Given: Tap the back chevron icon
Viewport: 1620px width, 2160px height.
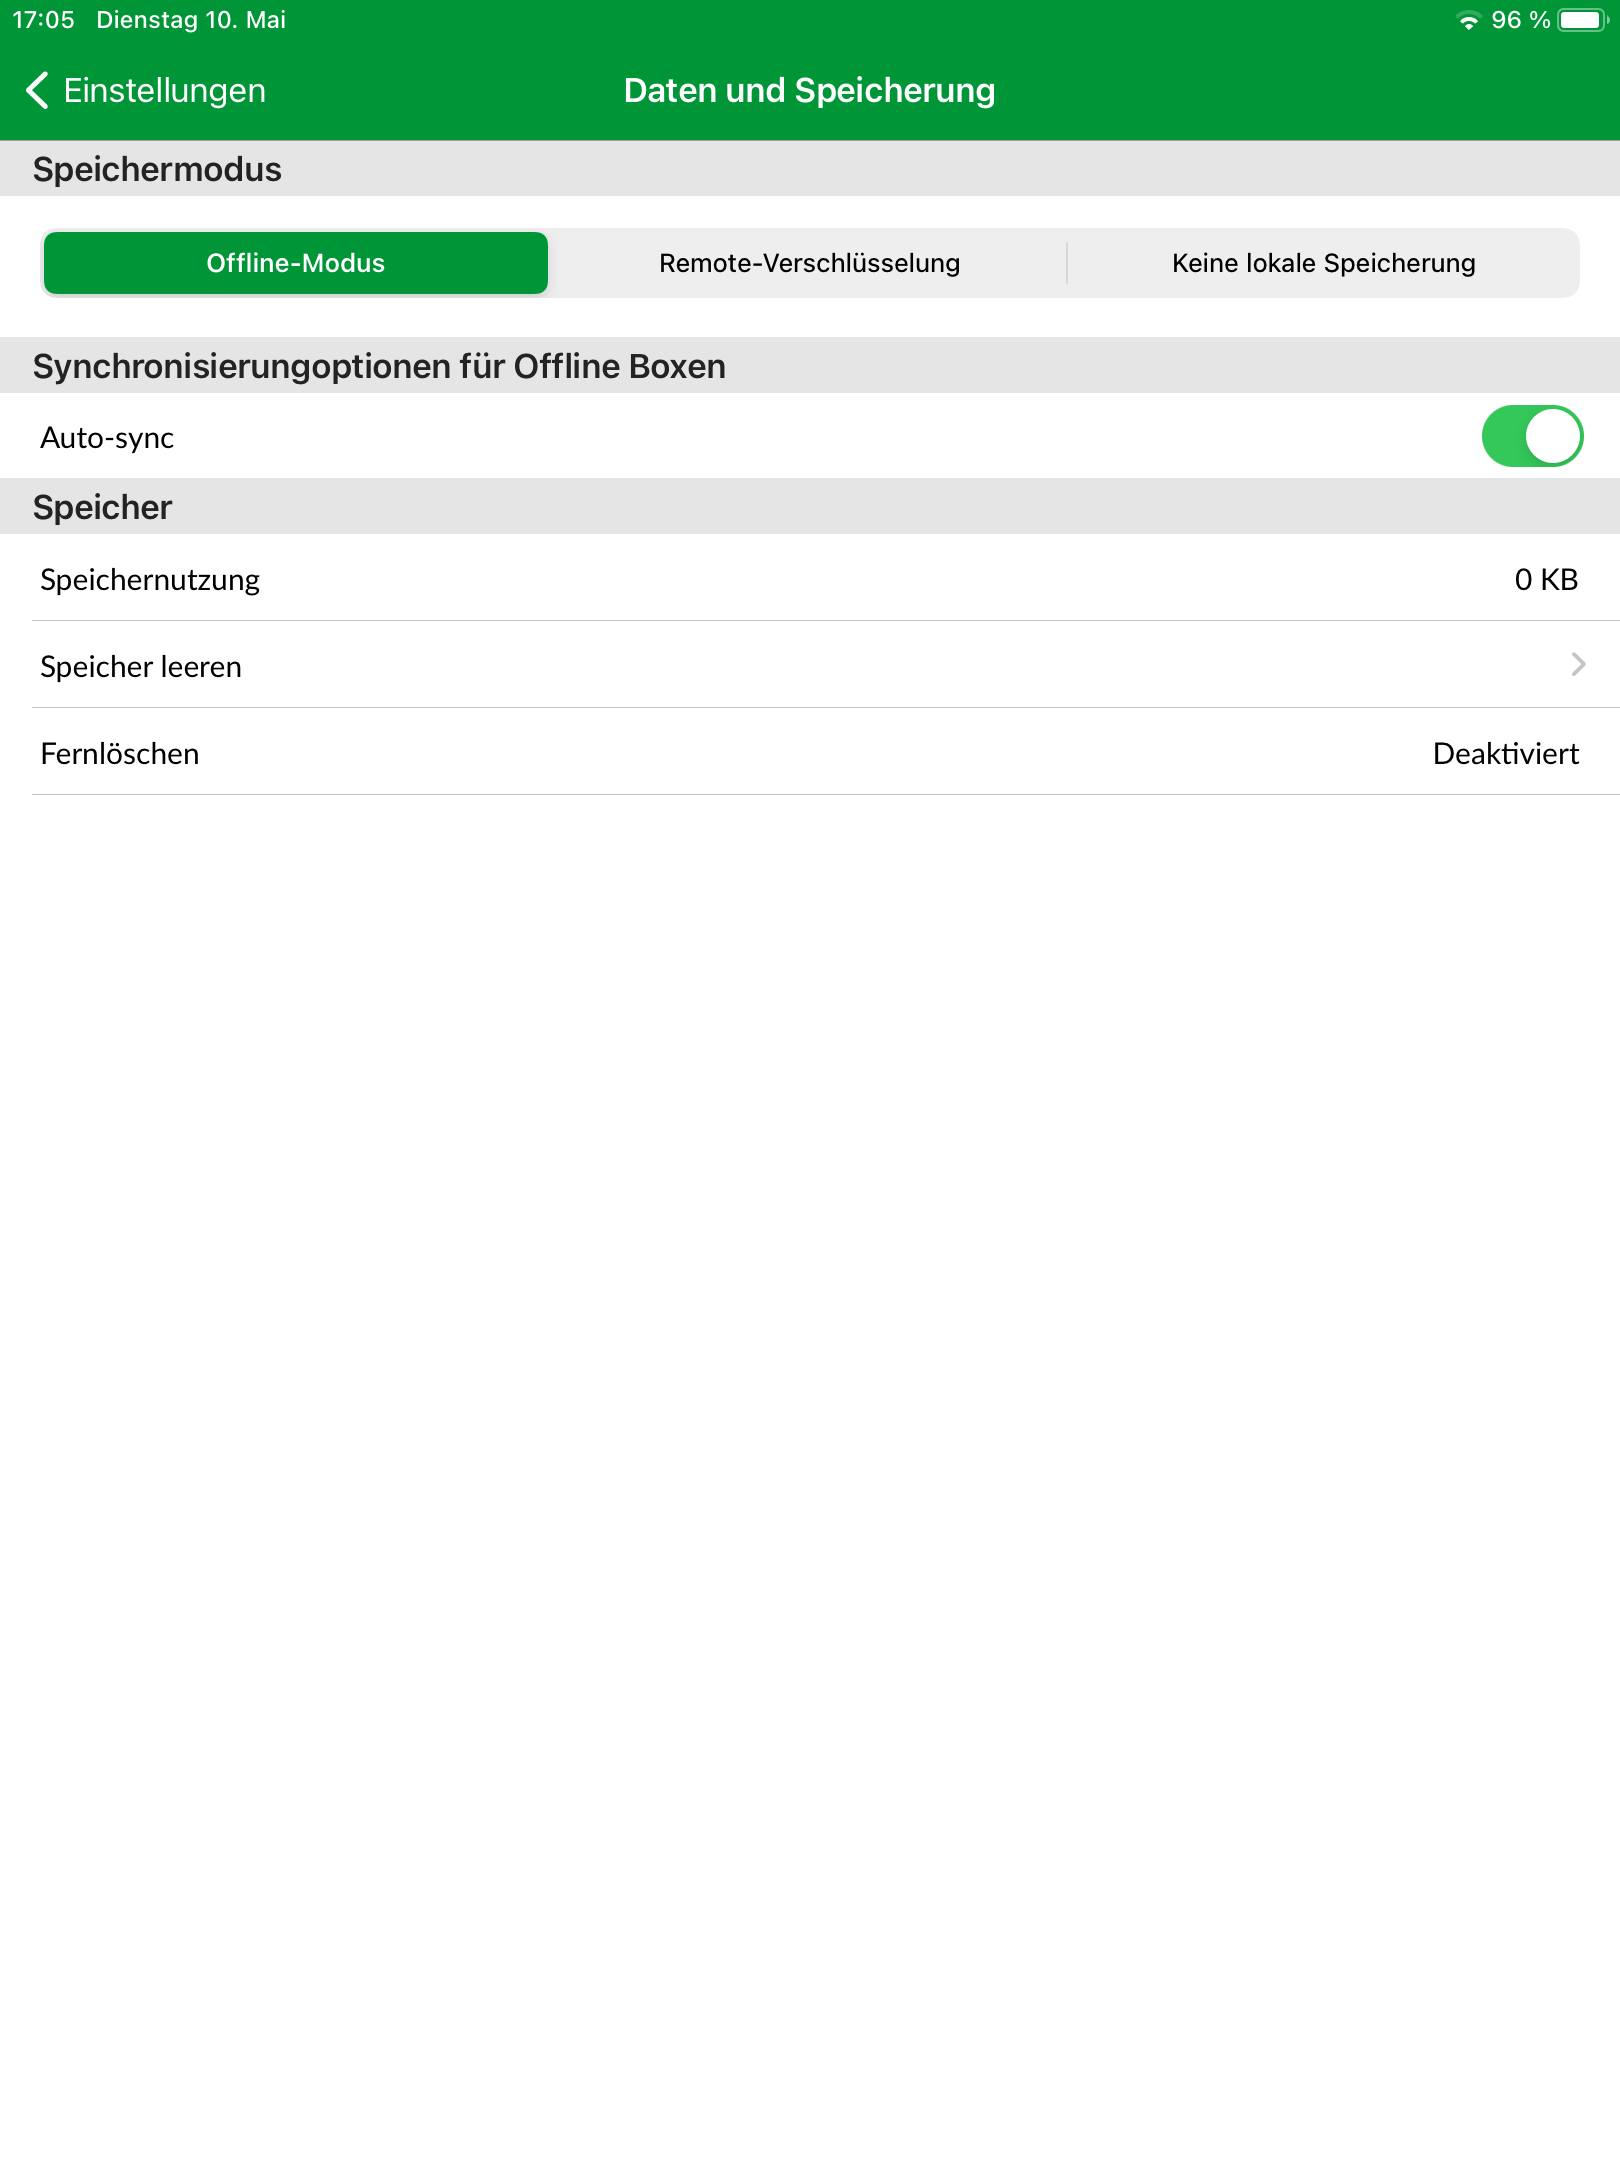Looking at the screenshot, I should (x=37, y=90).
